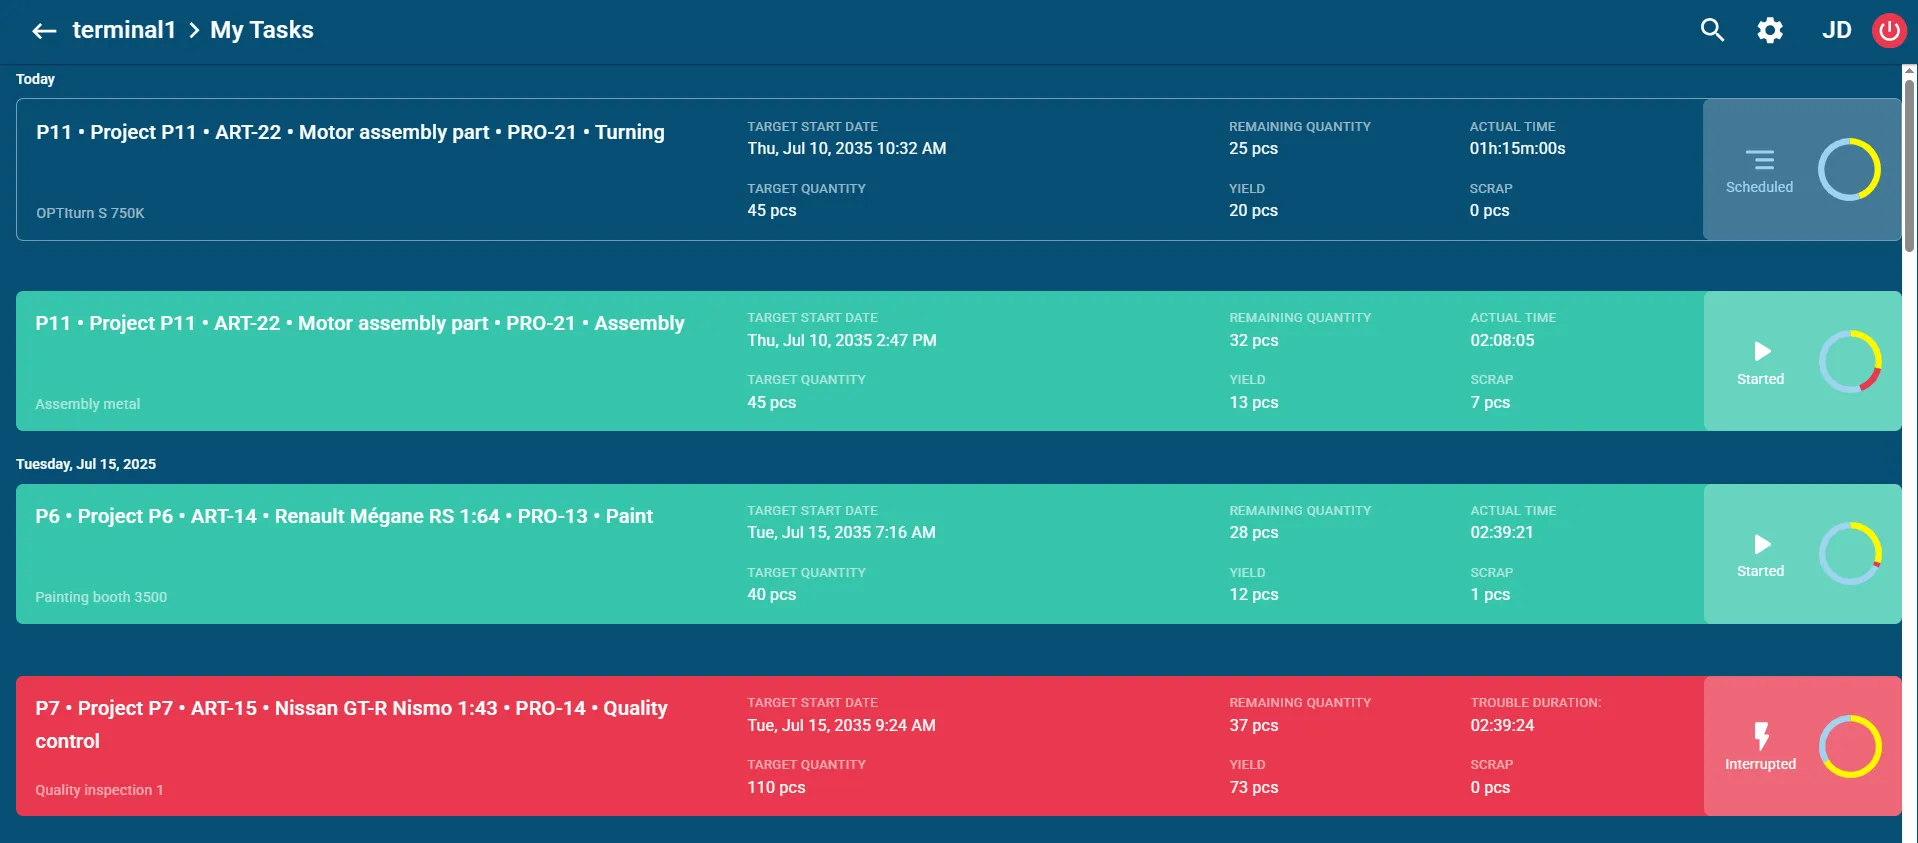Click the vertical scrollbar thumb
This screenshot has height=843, width=1918.
(x=1910, y=165)
